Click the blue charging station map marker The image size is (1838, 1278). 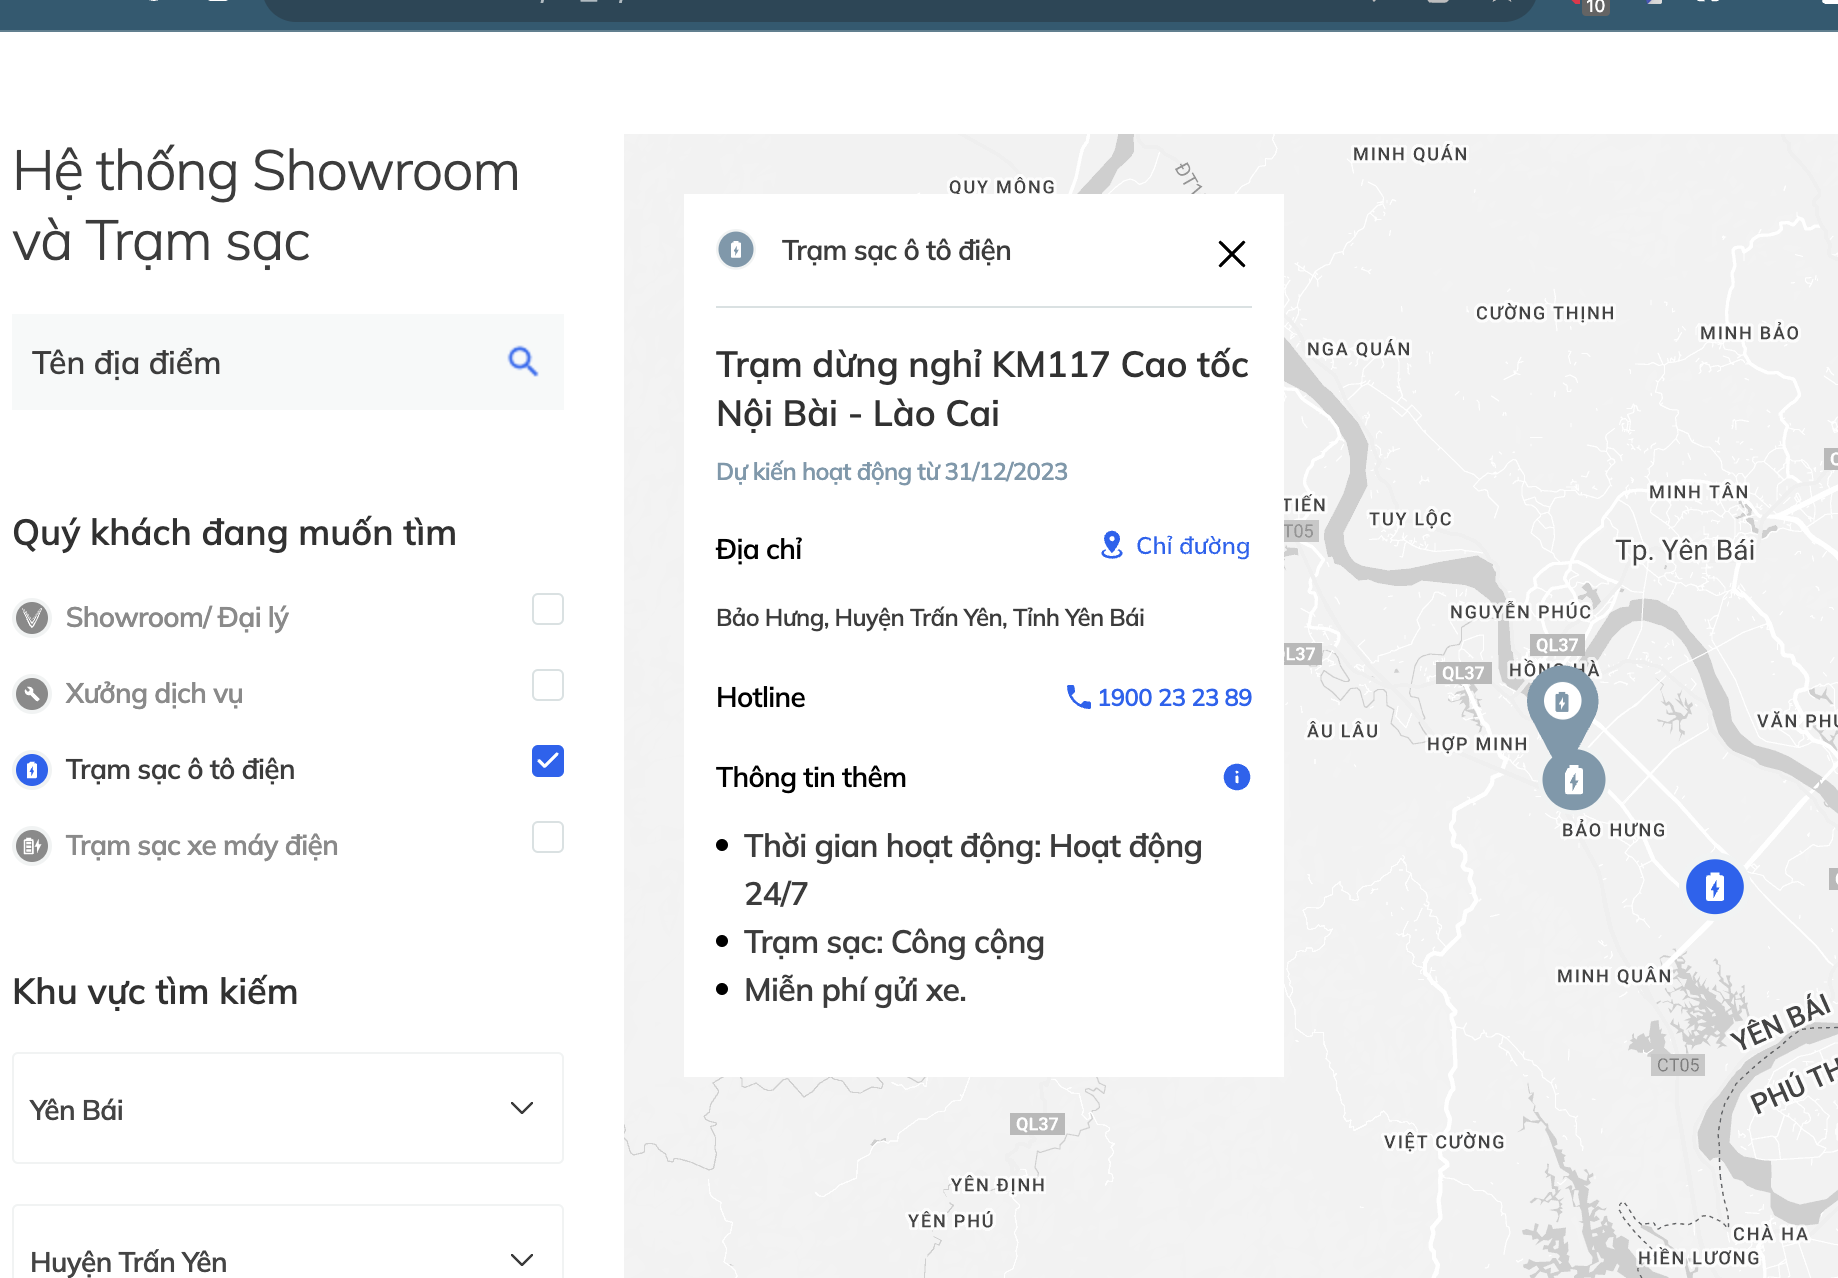(1714, 887)
